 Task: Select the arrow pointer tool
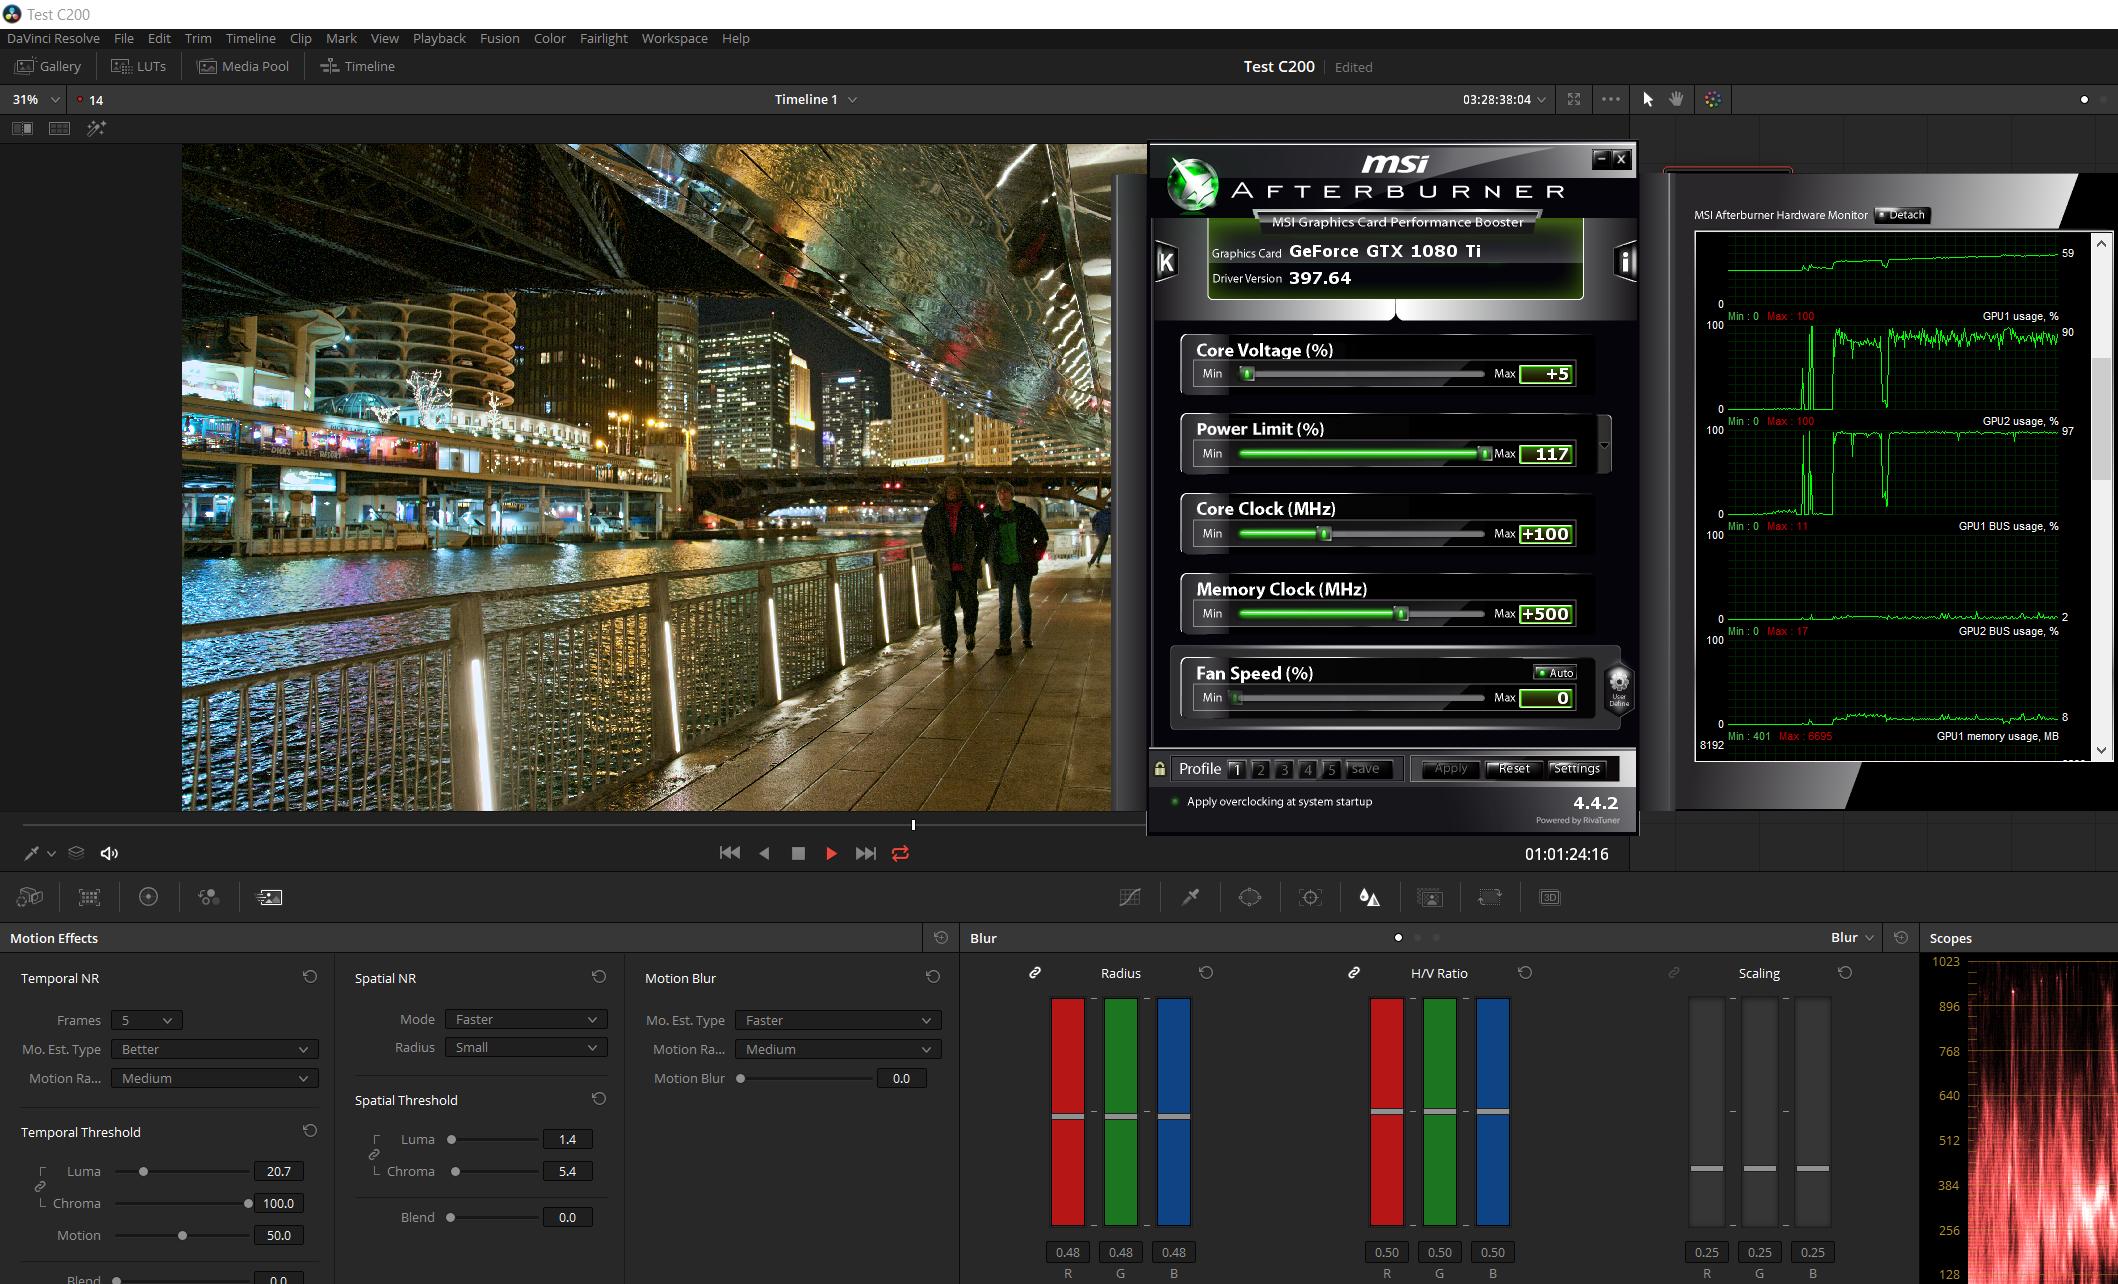(x=1648, y=99)
